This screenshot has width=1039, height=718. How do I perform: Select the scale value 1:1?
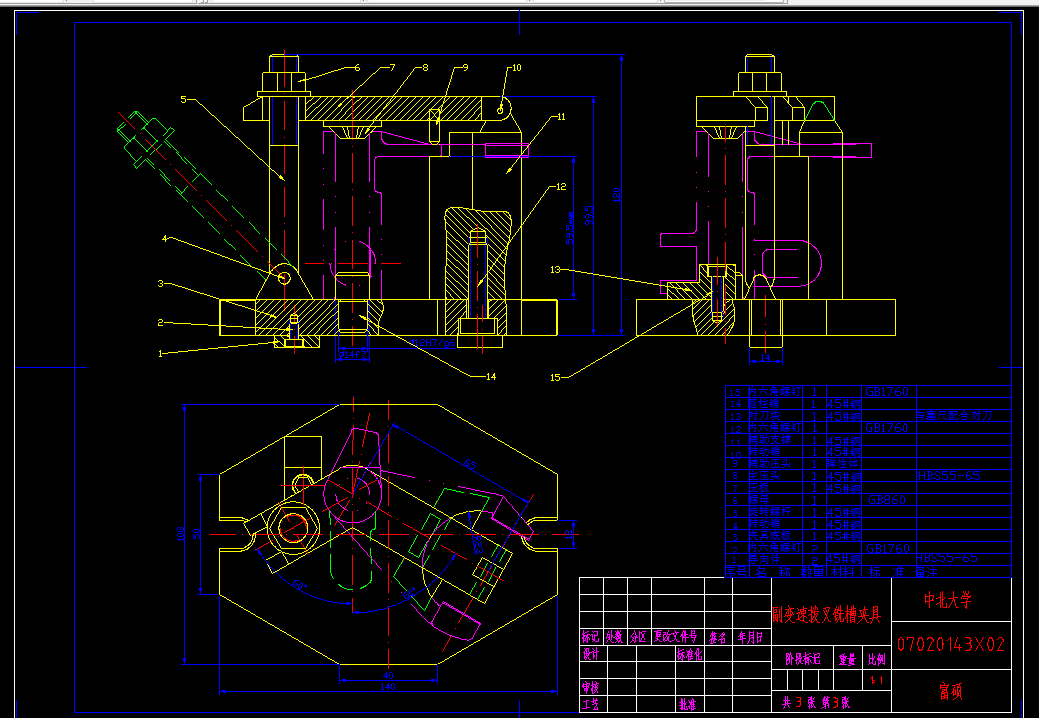coord(876,681)
